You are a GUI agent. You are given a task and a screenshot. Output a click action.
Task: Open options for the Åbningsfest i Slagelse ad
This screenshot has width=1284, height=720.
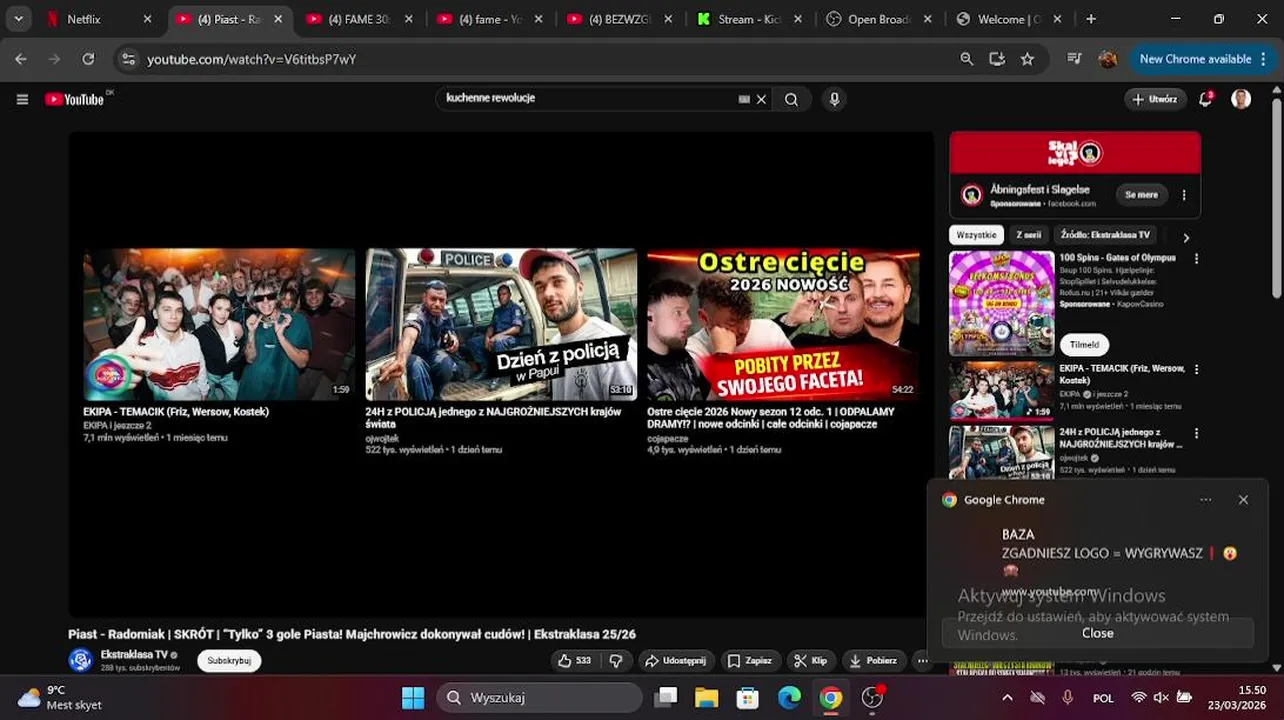[1184, 195]
